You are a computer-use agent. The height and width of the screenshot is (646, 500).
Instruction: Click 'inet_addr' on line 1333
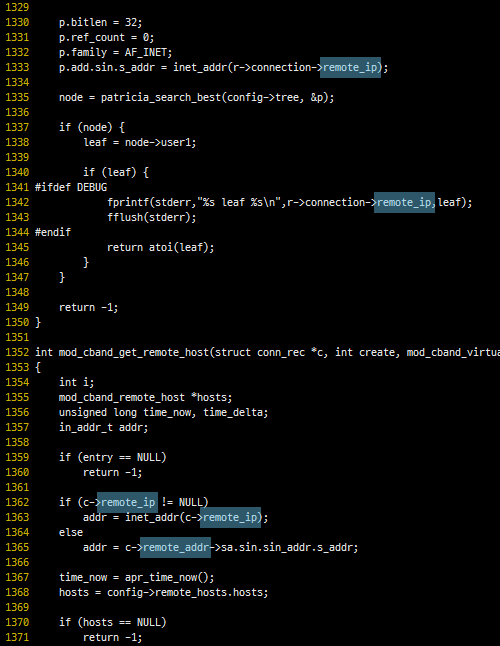pos(200,67)
